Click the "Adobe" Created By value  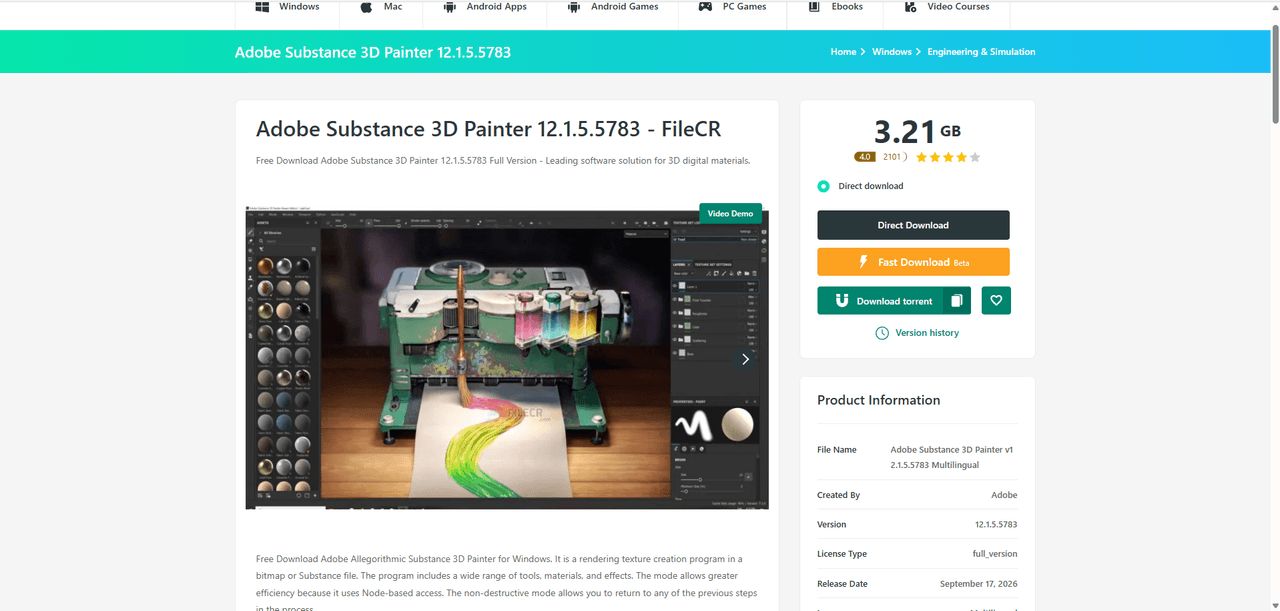click(x=1004, y=495)
